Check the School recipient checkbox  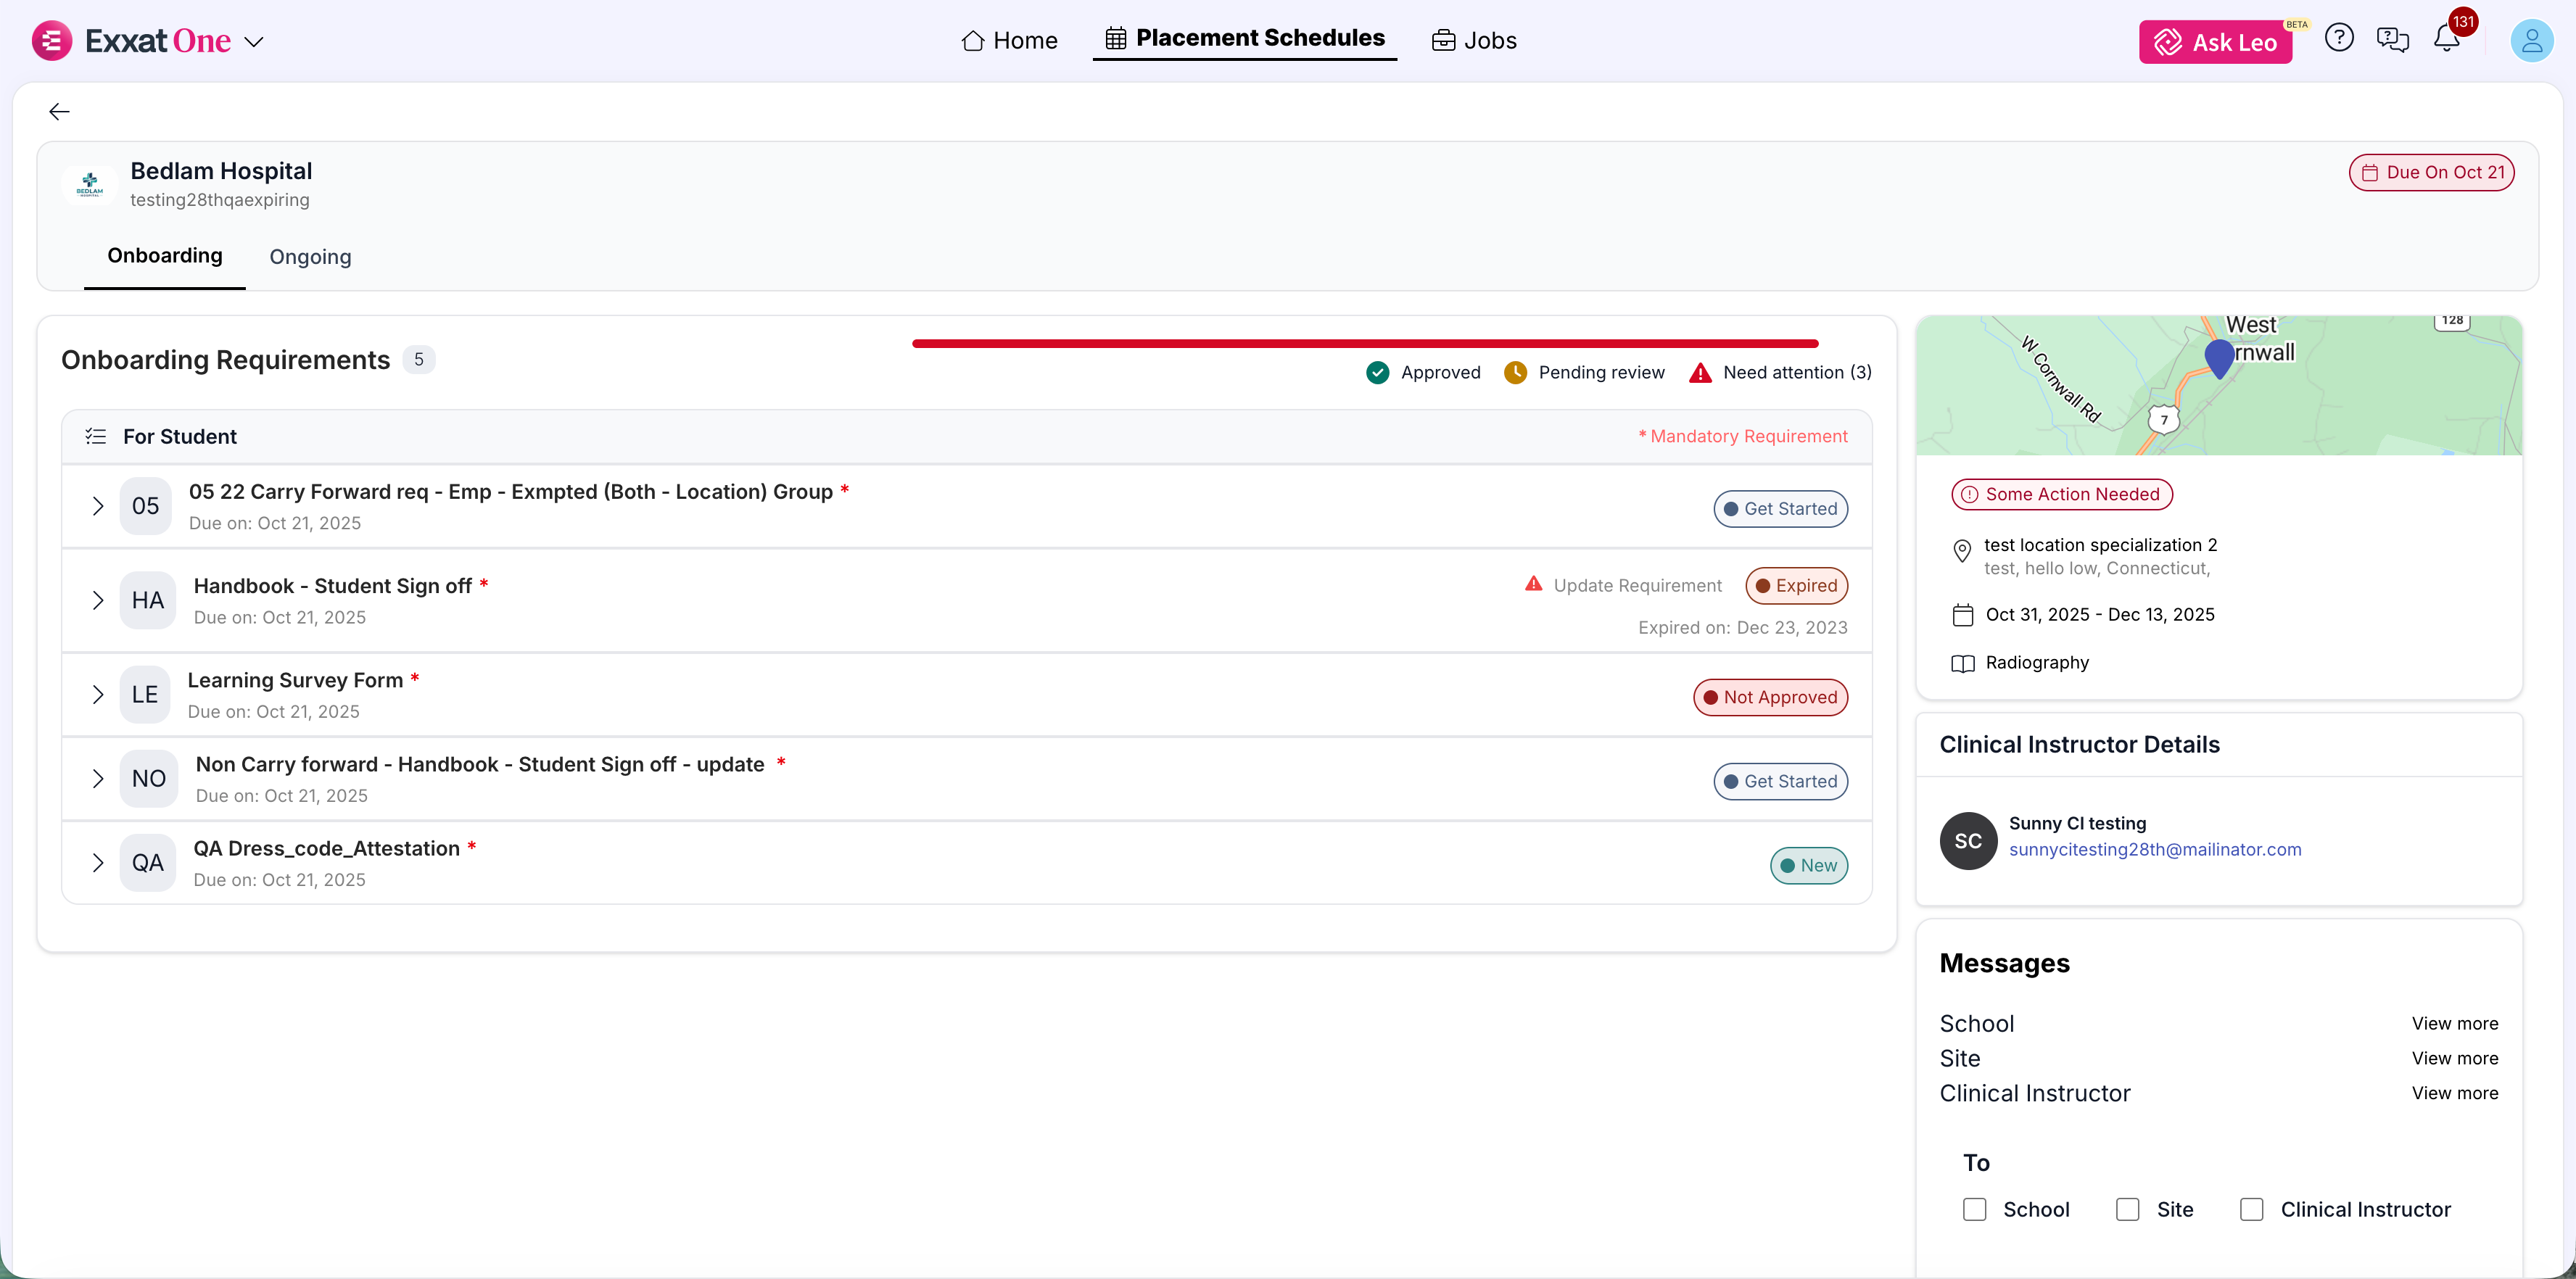[1975, 1210]
